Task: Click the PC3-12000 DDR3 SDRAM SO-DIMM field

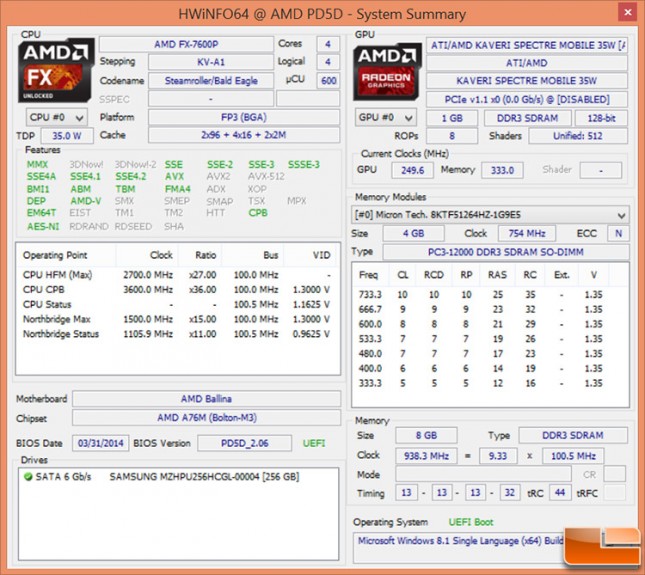Action: (x=506, y=252)
